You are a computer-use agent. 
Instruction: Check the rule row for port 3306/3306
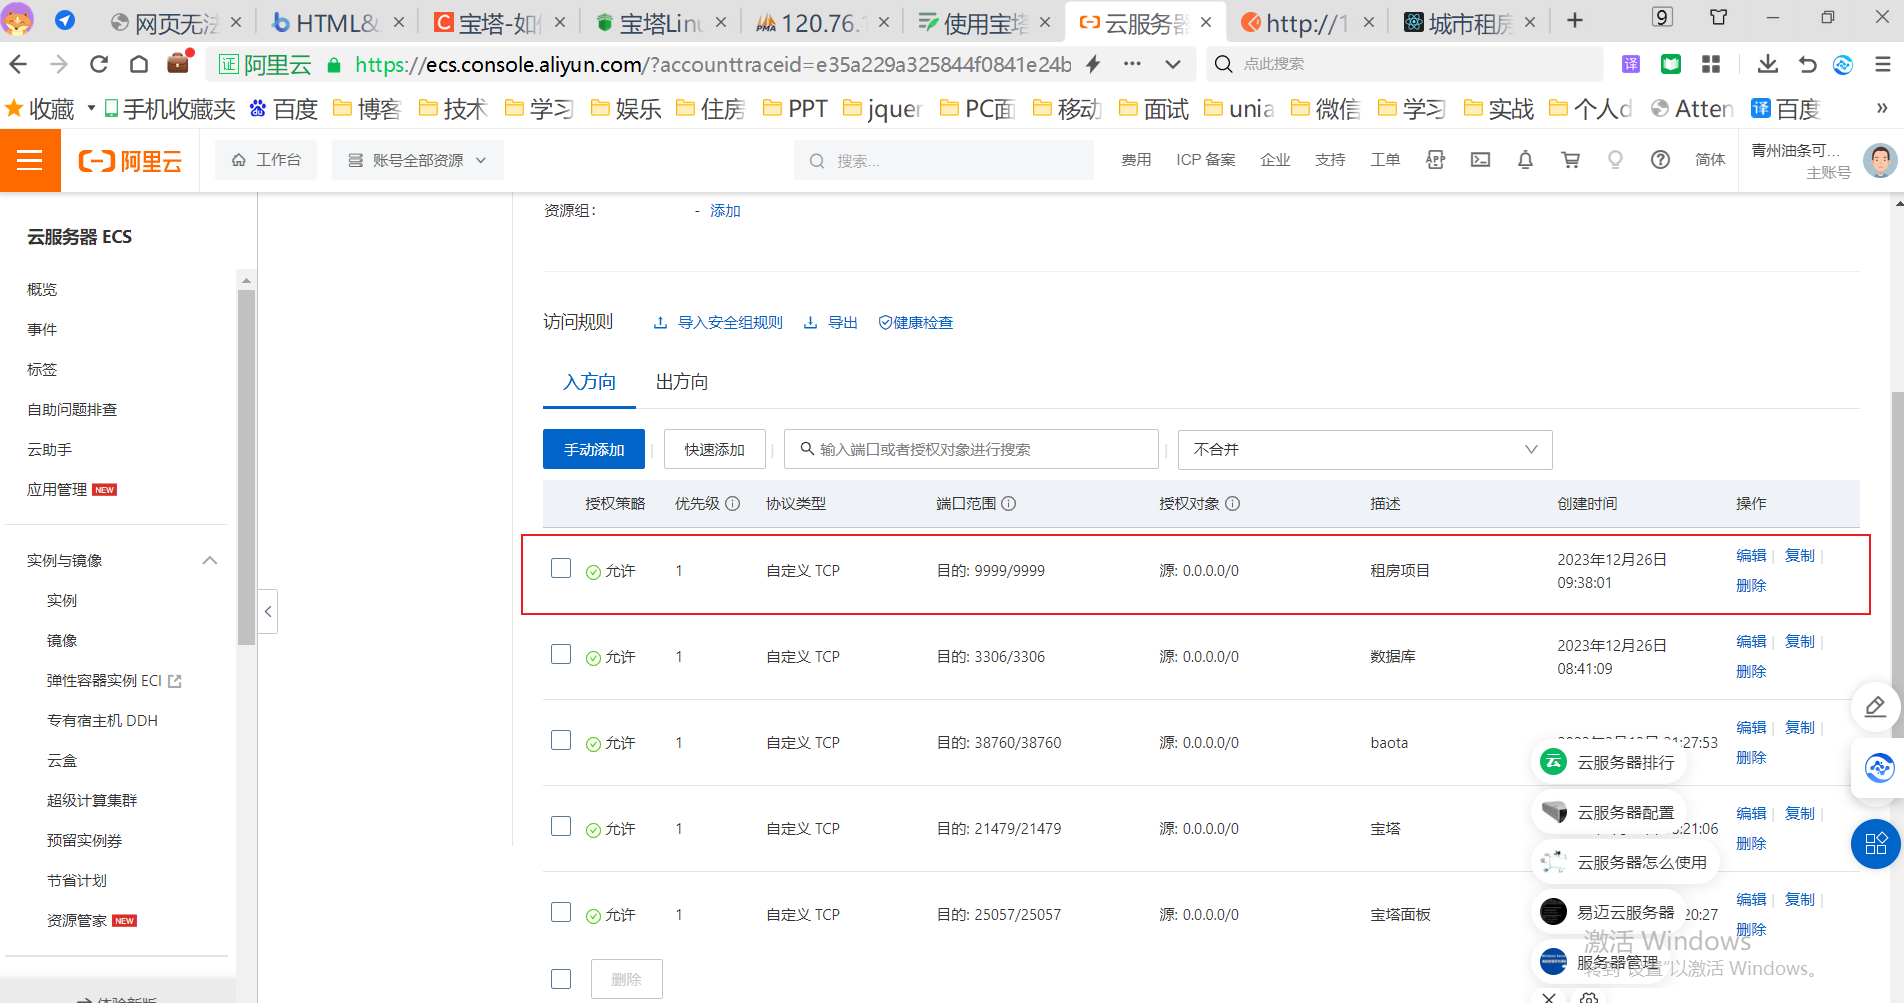point(561,654)
